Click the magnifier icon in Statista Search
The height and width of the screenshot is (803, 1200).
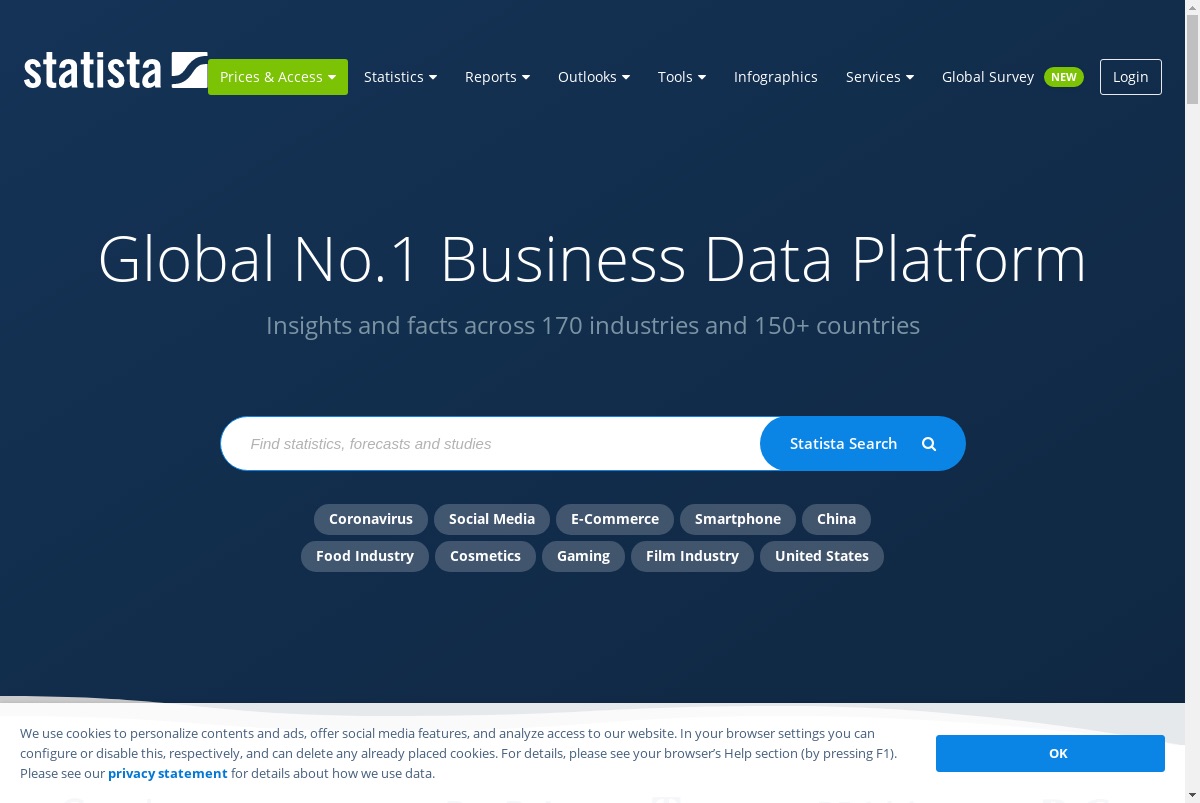[929, 444]
